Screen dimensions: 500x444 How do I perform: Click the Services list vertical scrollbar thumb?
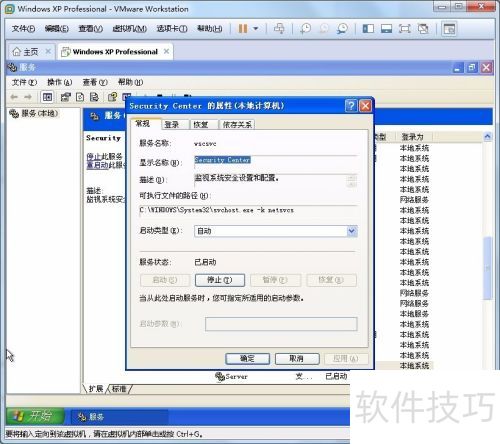pos(488,268)
